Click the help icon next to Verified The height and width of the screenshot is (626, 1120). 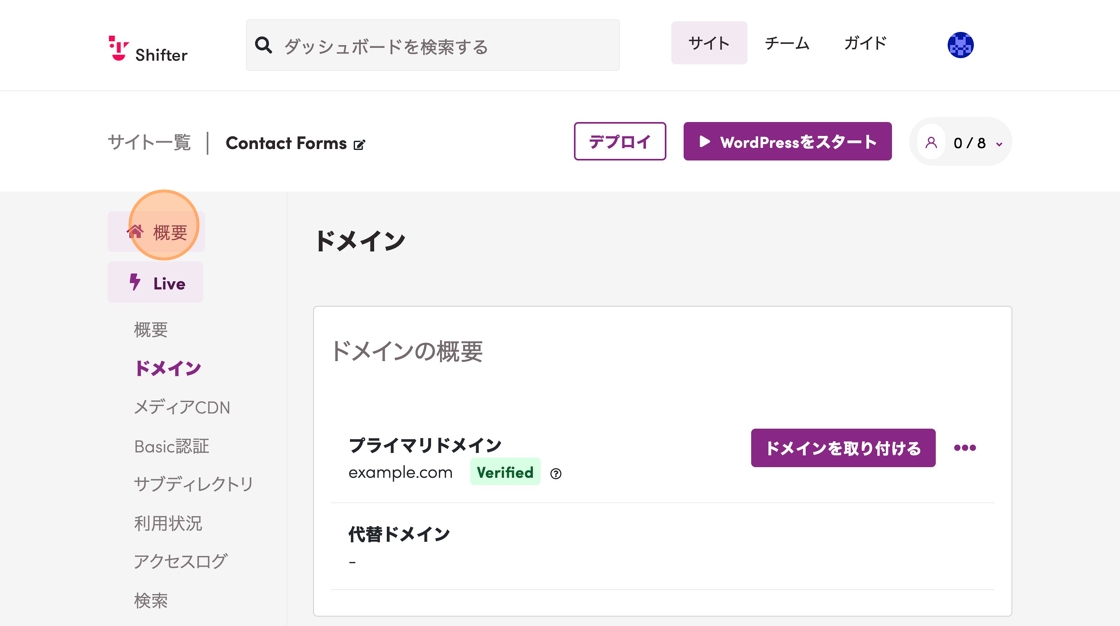[556, 474]
